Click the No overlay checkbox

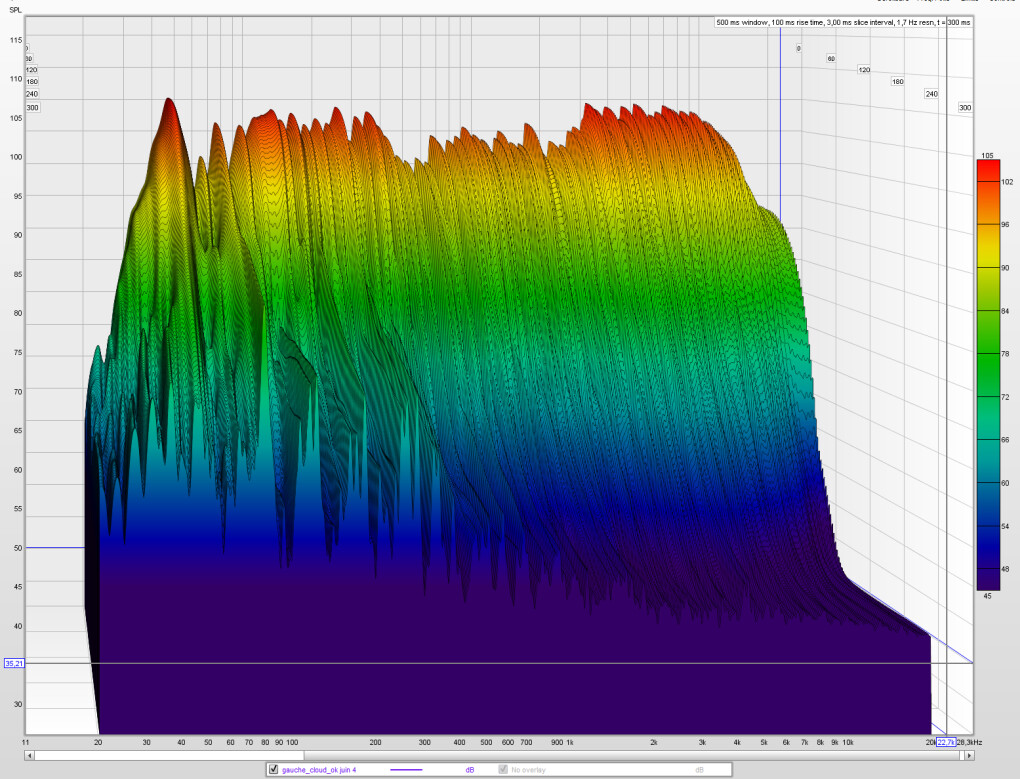[x=503, y=769]
